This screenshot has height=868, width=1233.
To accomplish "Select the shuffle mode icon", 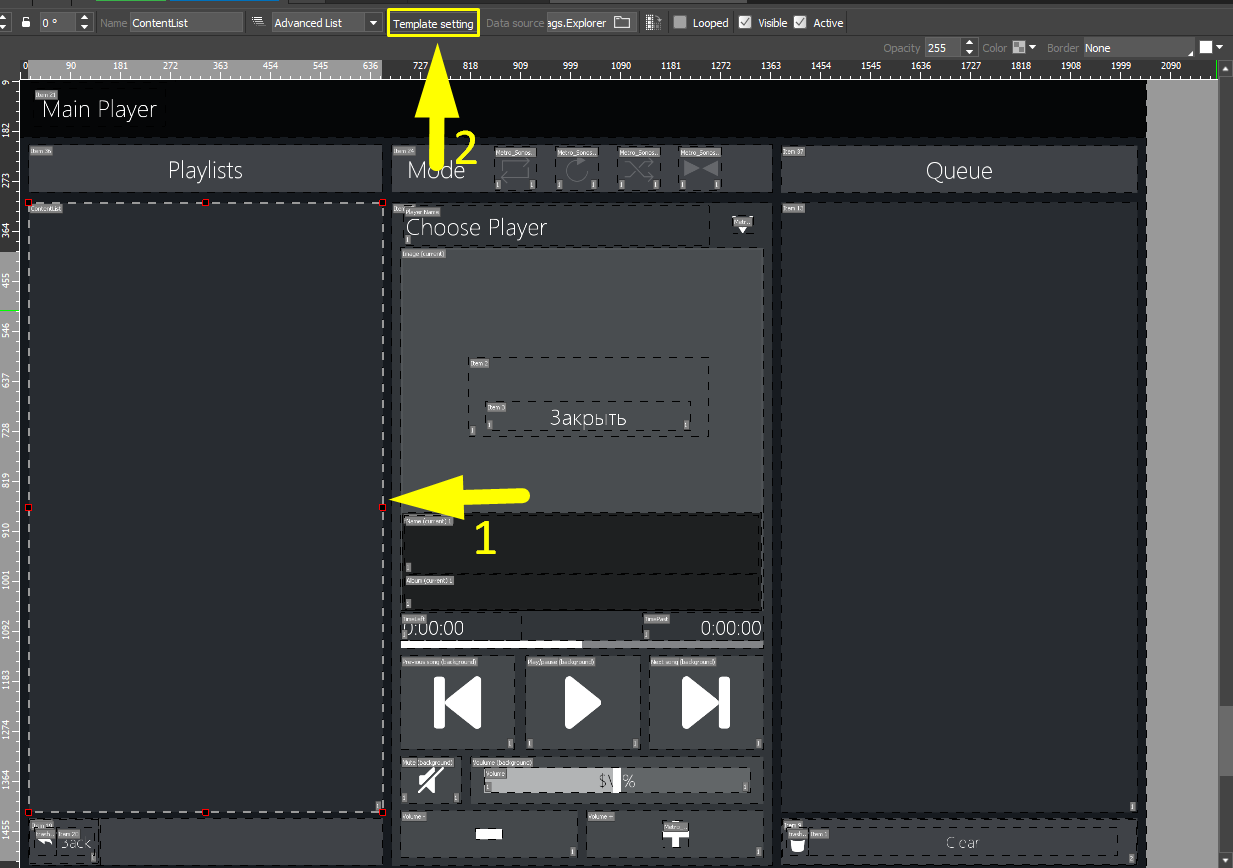I will (638, 172).
